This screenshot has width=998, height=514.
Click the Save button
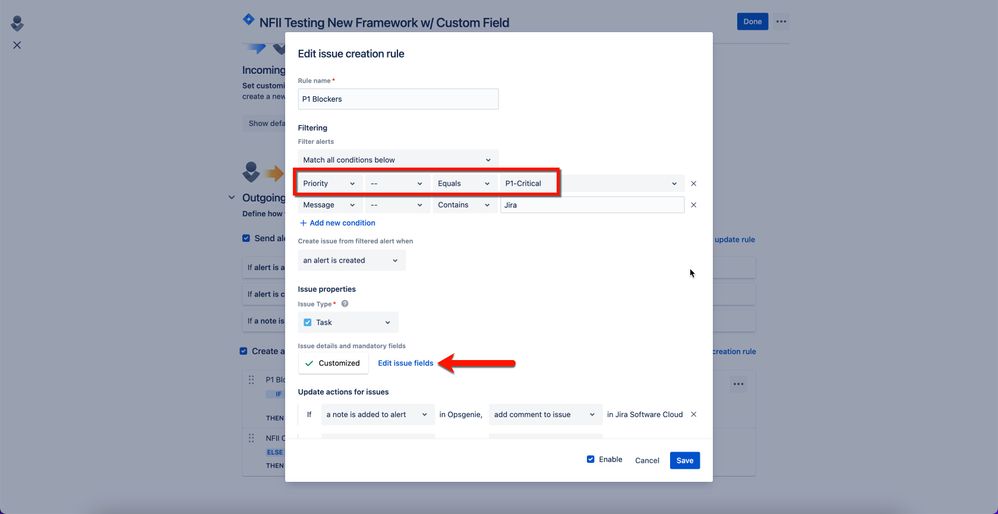[x=684, y=461]
